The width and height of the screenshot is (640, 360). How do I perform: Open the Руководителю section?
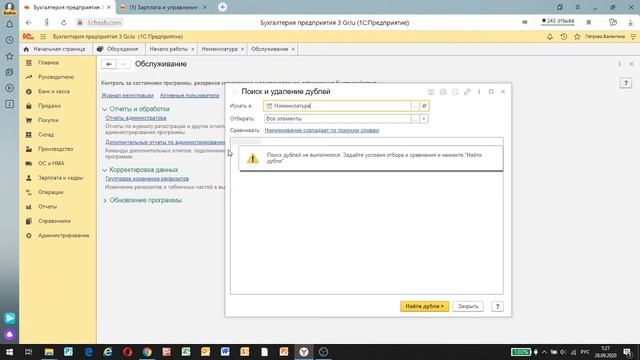(x=56, y=77)
